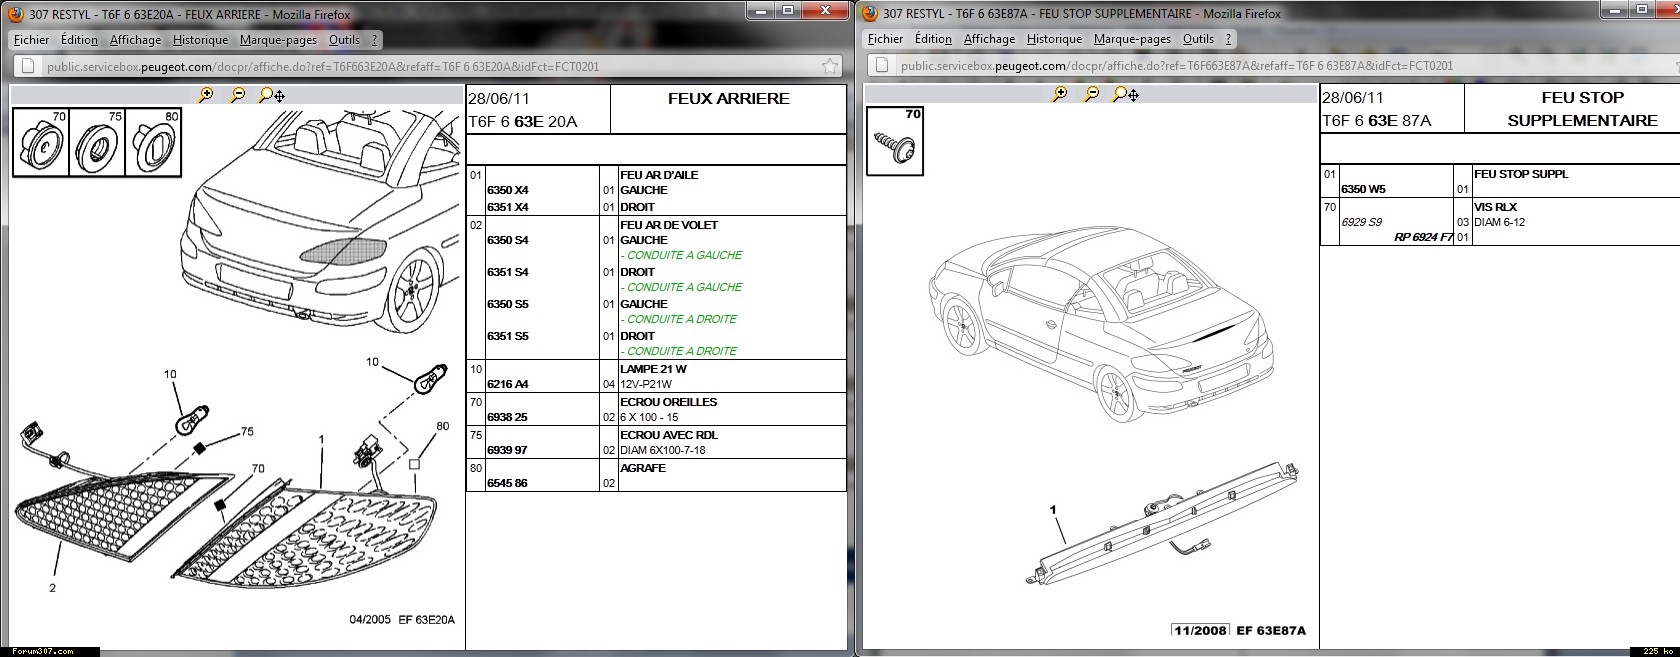Focus the address bar in the FEUX ARRIERE window

tap(430, 67)
